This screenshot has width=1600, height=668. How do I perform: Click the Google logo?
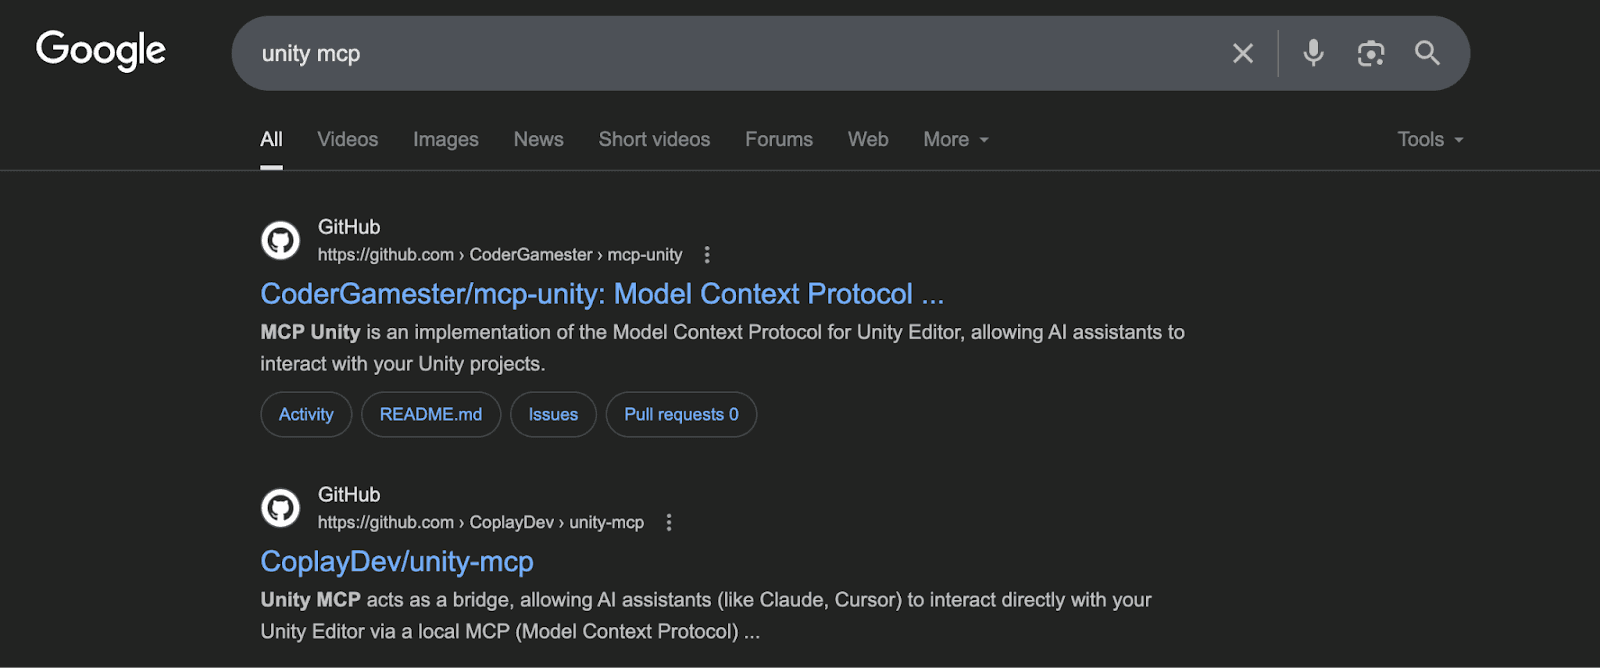point(101,50)
